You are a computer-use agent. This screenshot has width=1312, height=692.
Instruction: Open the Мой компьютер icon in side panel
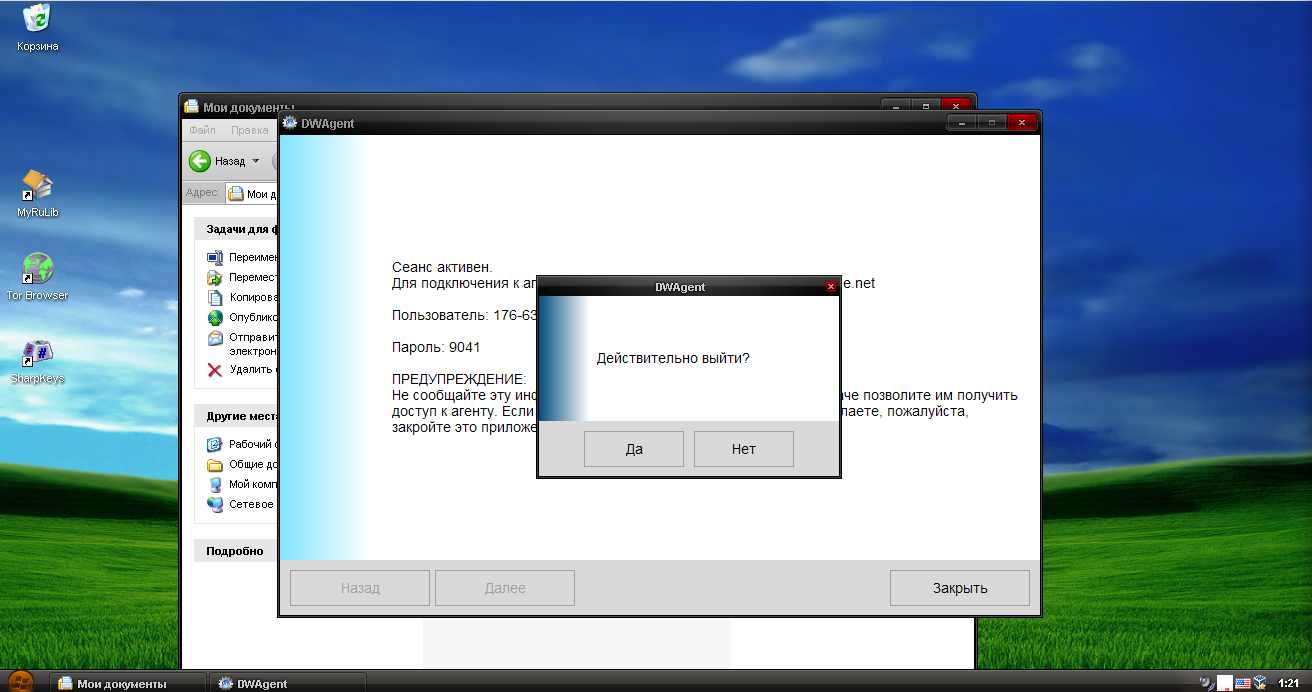pyautogui.click(x=214, y=484)
